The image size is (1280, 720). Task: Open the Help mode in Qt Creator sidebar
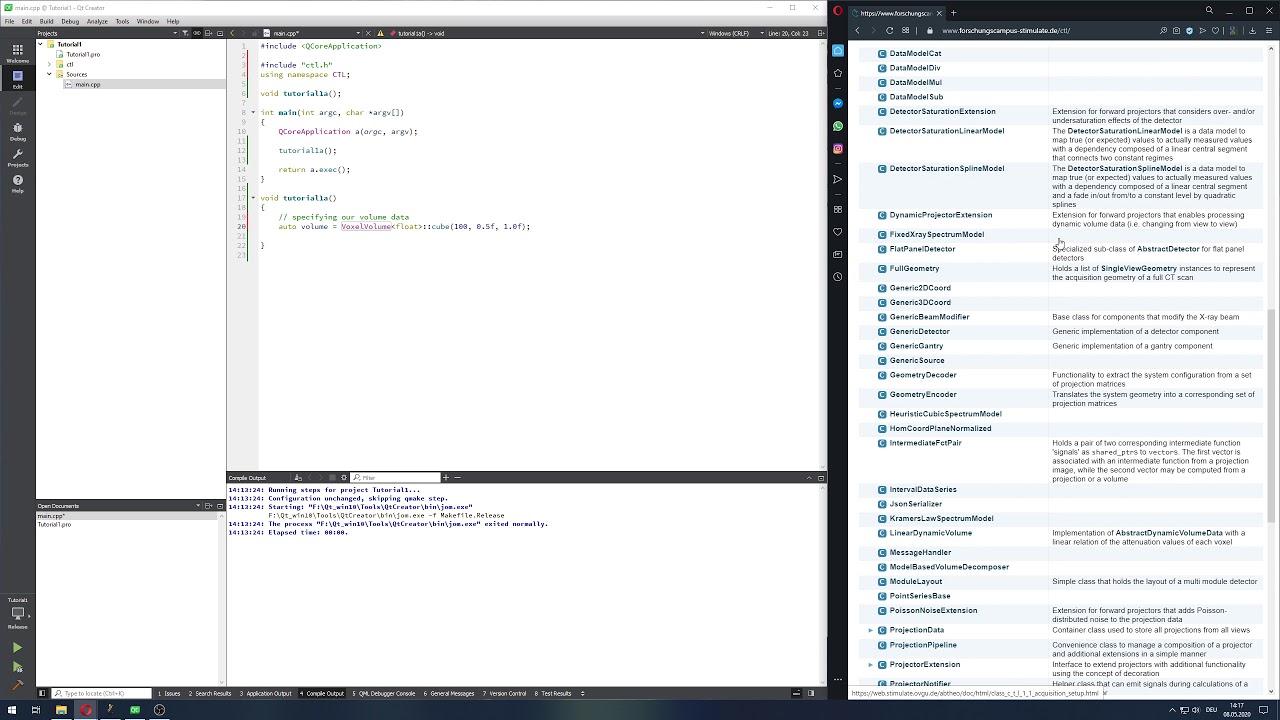17,183
